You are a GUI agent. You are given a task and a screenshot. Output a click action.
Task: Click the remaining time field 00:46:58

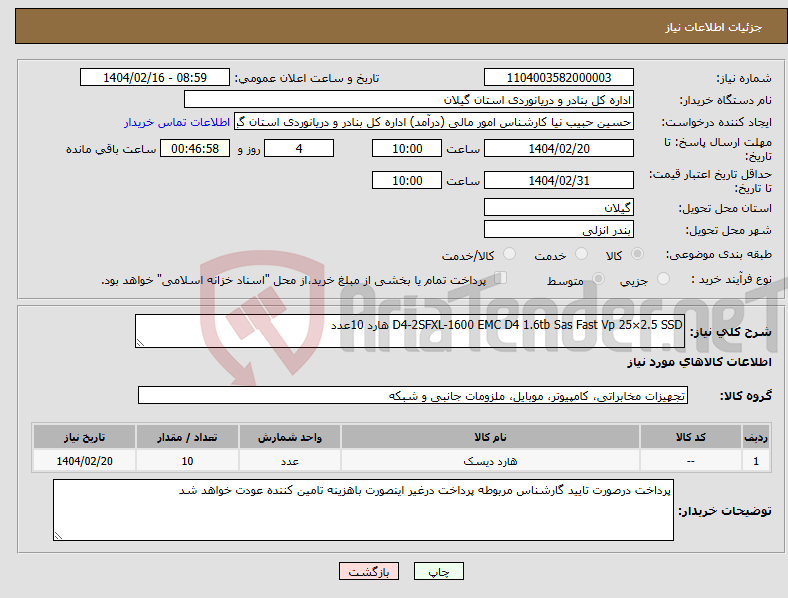[x=194, y=148]
